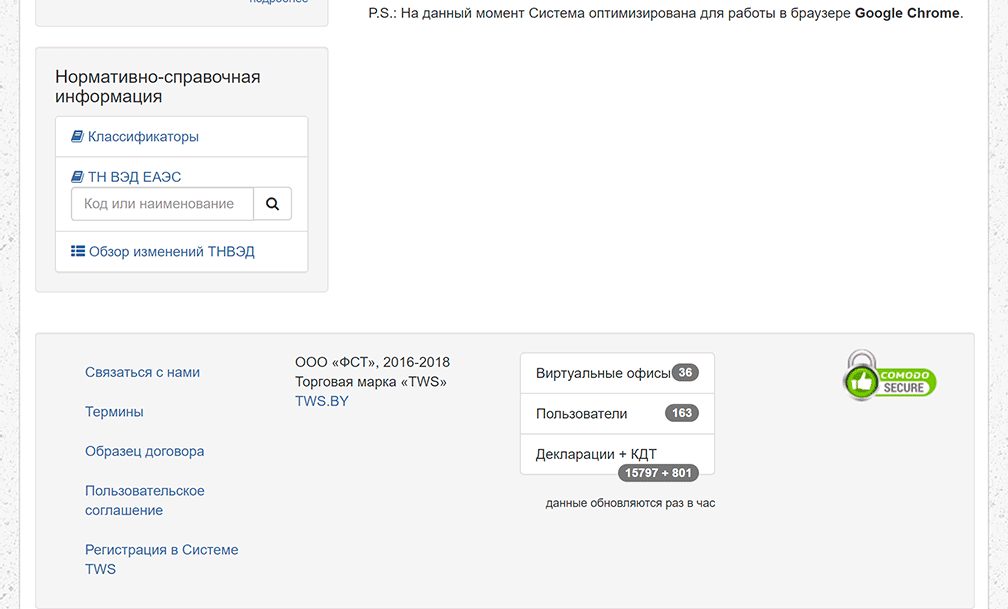Open the Термины footer link
Screen dimensions: 1008x609
114,412
